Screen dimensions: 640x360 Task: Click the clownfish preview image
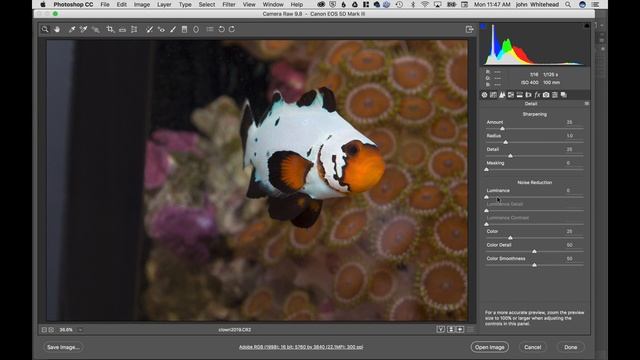[257, 180]
